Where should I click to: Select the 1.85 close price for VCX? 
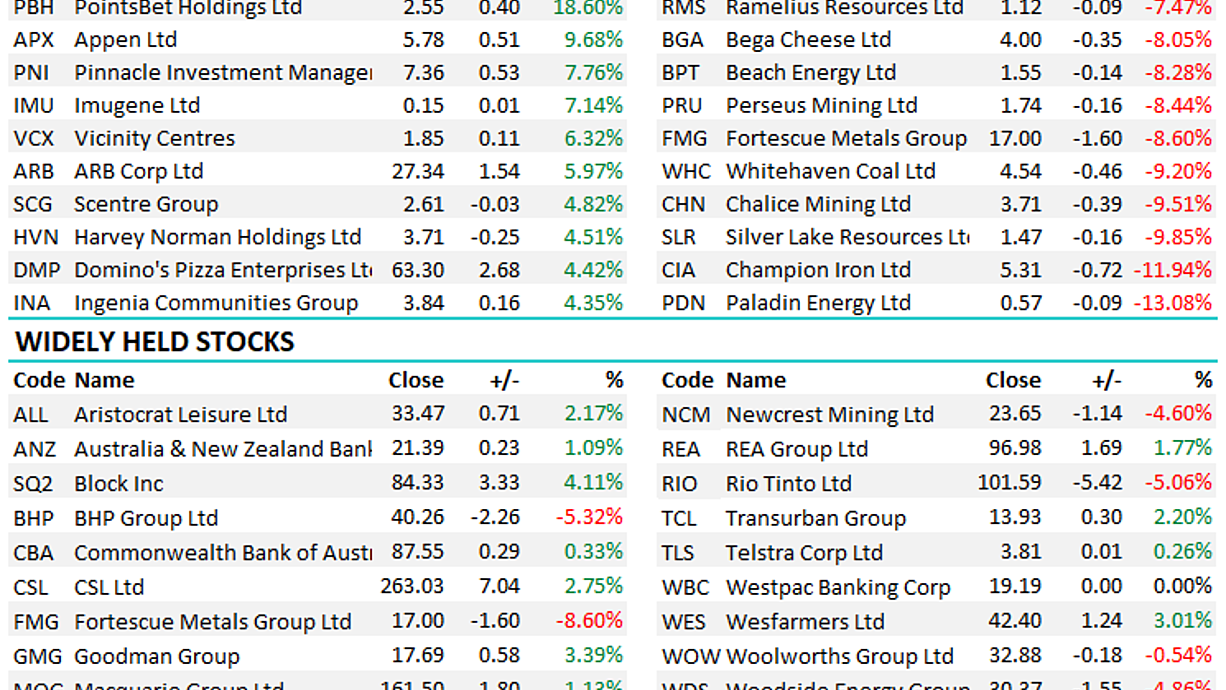click(x=424, y=139)
